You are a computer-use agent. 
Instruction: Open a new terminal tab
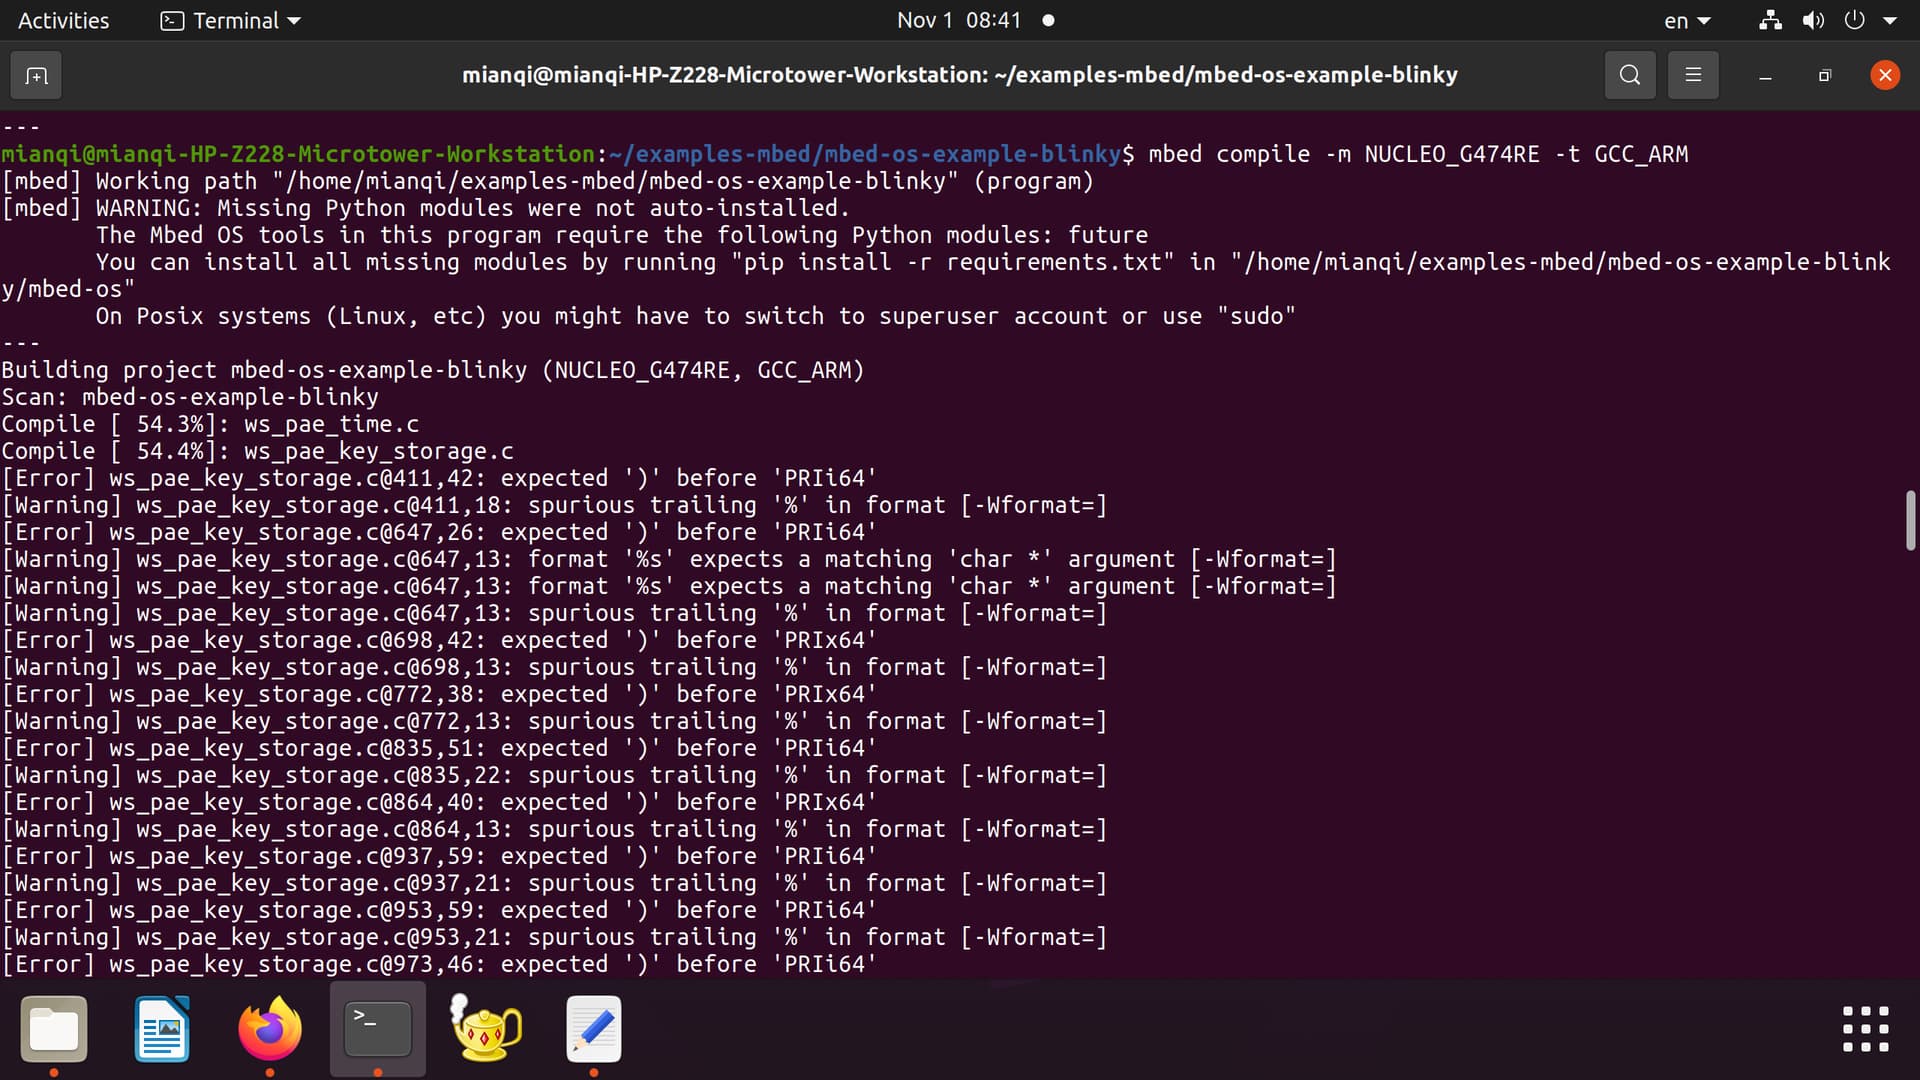click(36, 76)
